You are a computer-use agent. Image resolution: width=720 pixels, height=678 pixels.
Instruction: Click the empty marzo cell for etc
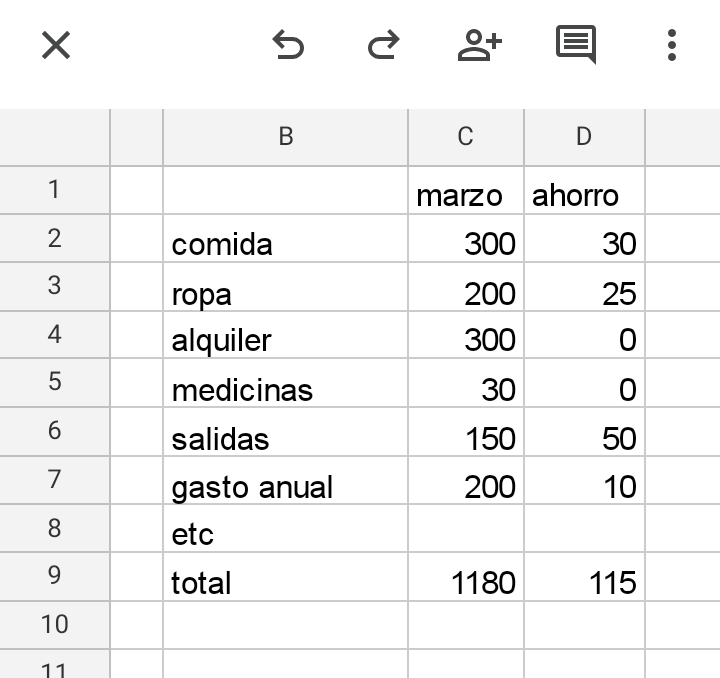click(x=465, y=532)
